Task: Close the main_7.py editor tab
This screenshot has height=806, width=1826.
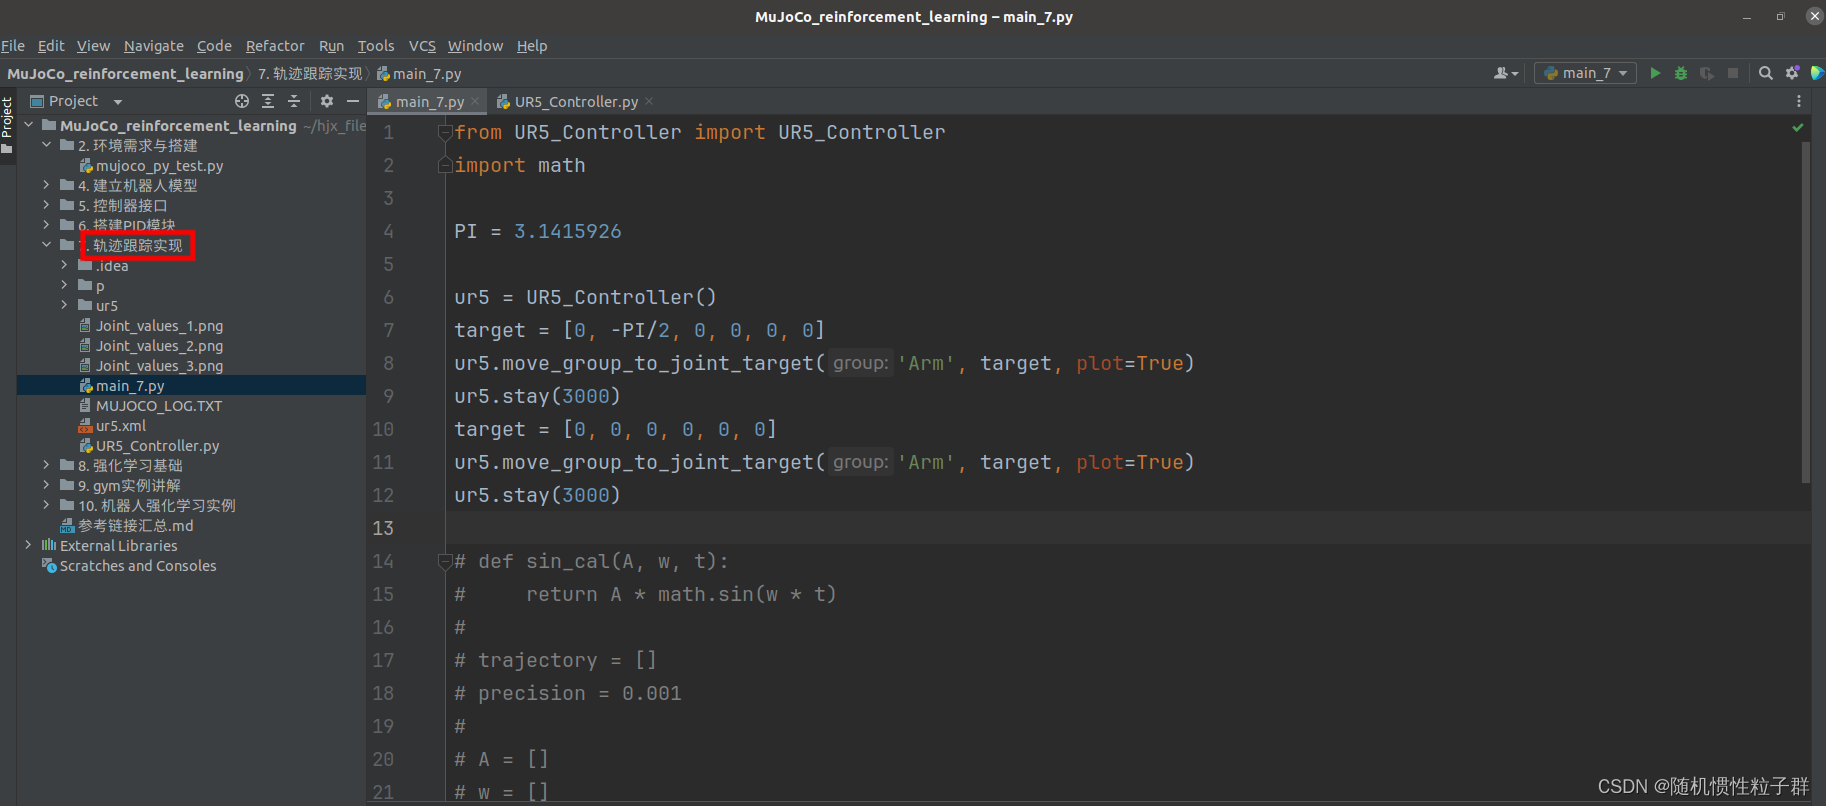Action: click(475, 101)
